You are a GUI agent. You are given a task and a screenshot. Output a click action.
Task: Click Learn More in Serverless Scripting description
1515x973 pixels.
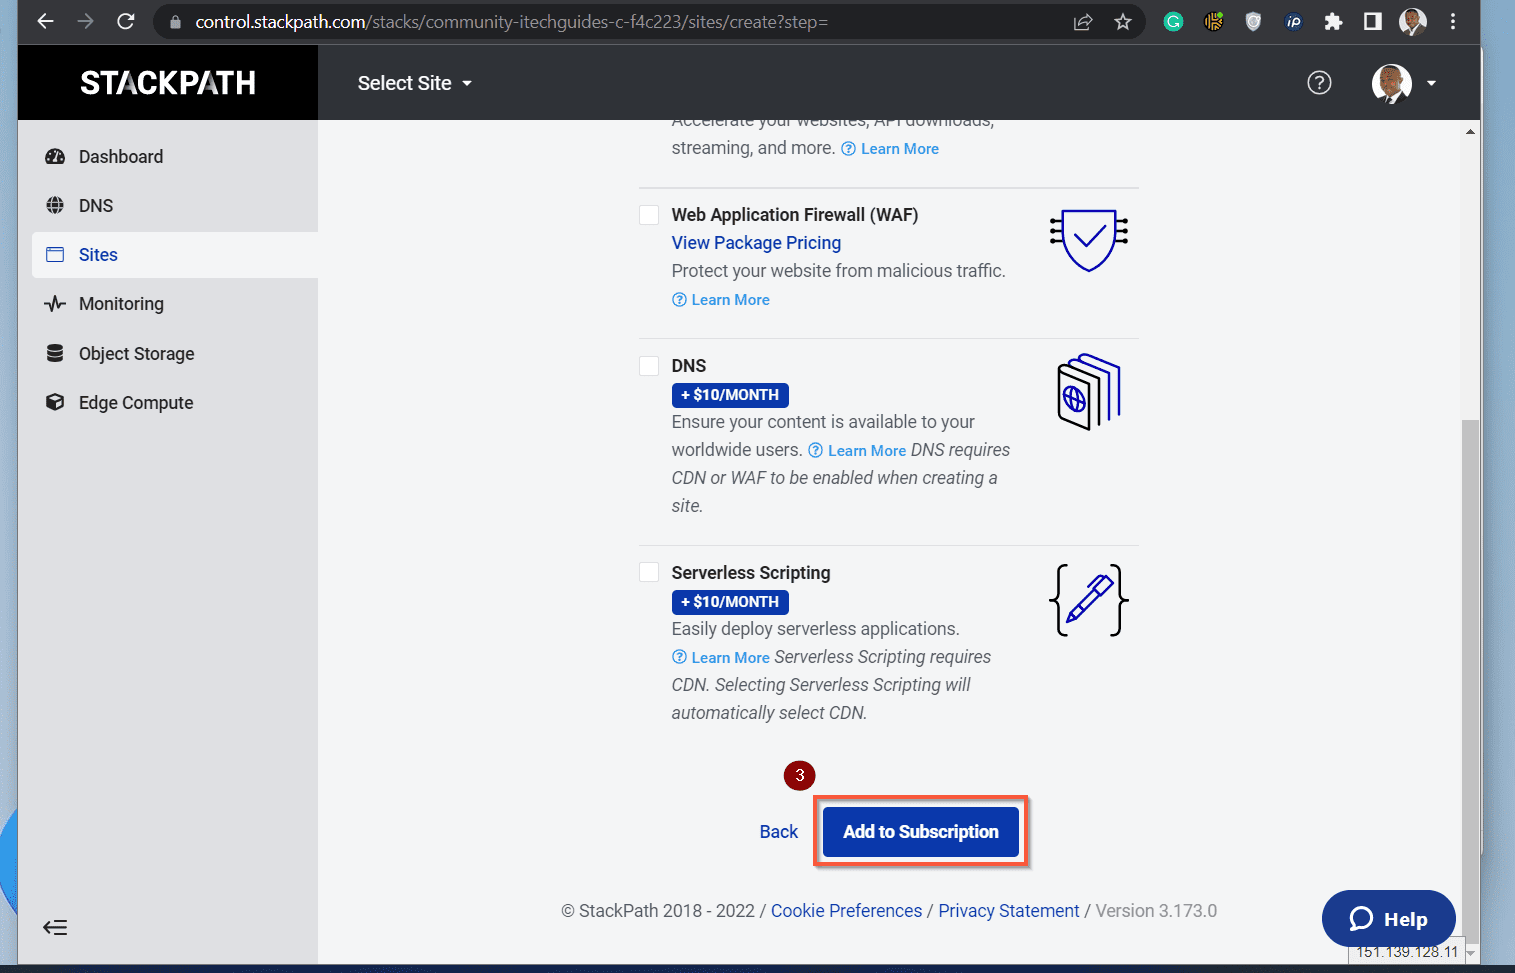(x=721, y=658)
